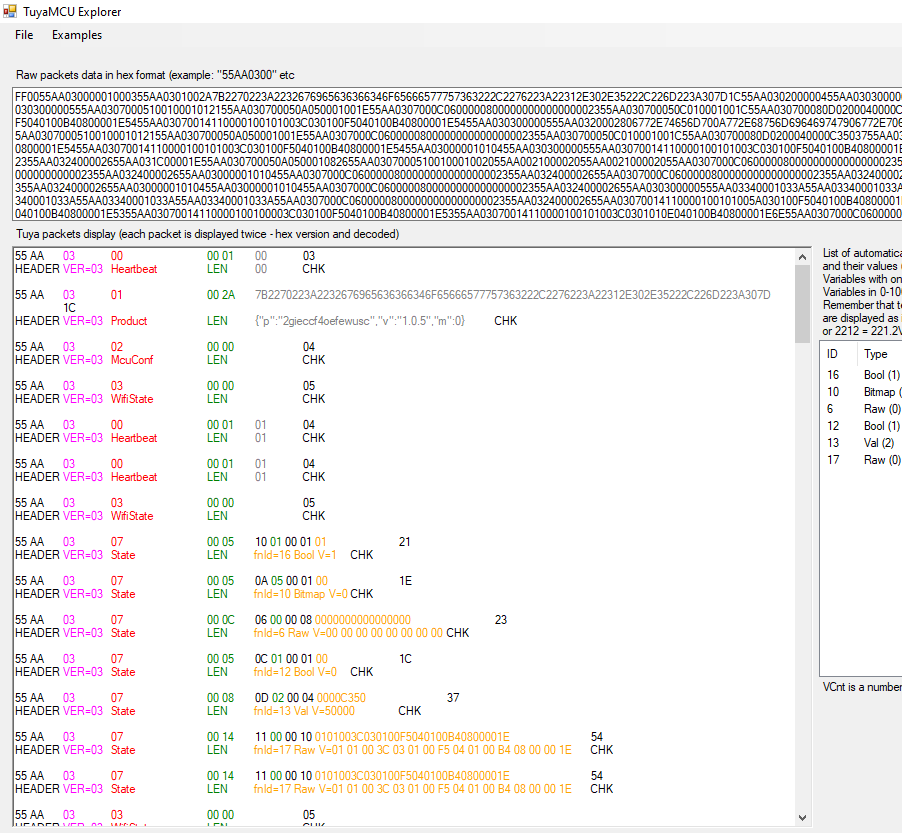This screenshot has width=902, height=833.
Task: Click the decoded JSON product info text
Action: [360, 321]
